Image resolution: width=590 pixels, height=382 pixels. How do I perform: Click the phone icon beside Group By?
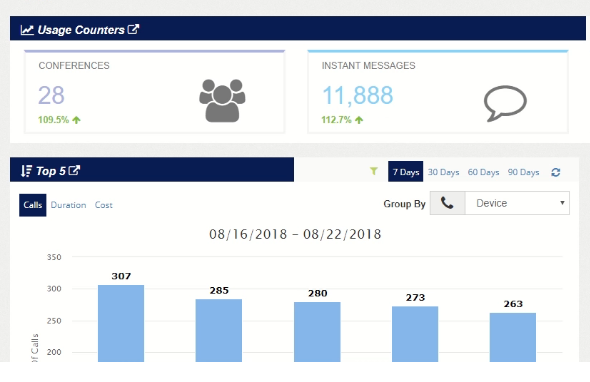pos(447,203)
